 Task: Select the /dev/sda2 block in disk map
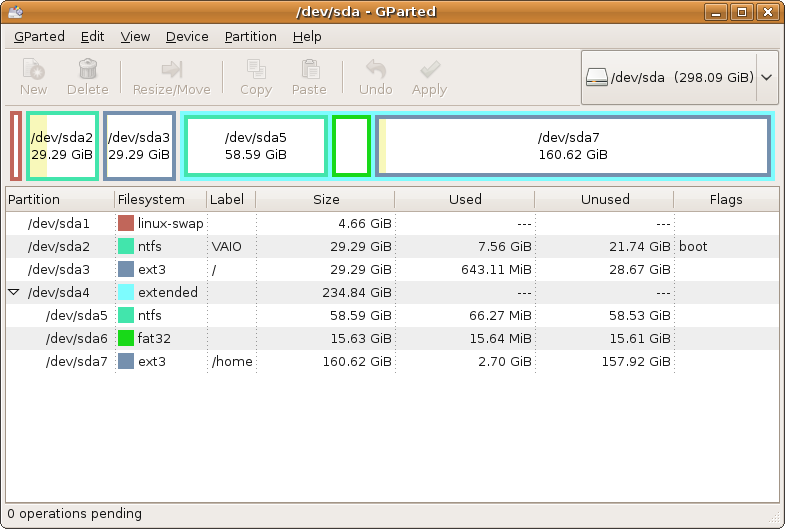tap(62, 146)
